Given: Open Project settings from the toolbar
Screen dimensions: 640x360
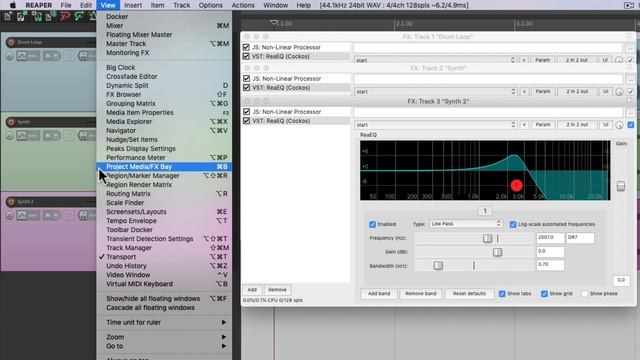Looking at the screenshot, I should coord(50,17).
